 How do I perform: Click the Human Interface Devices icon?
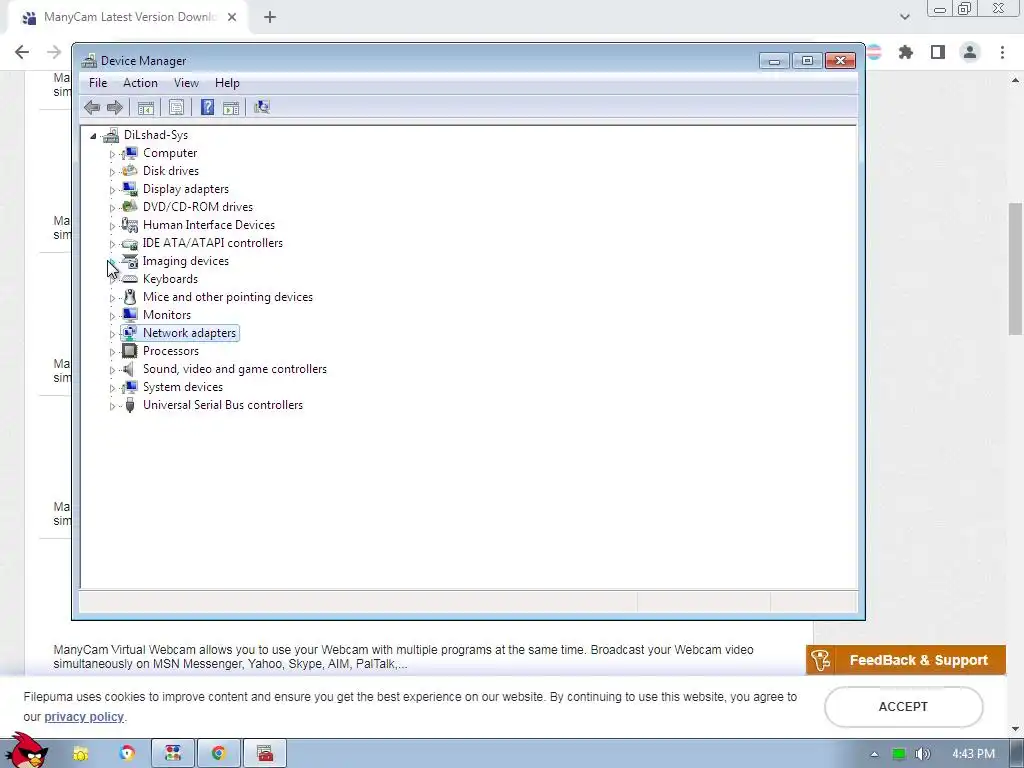point(129,225)
